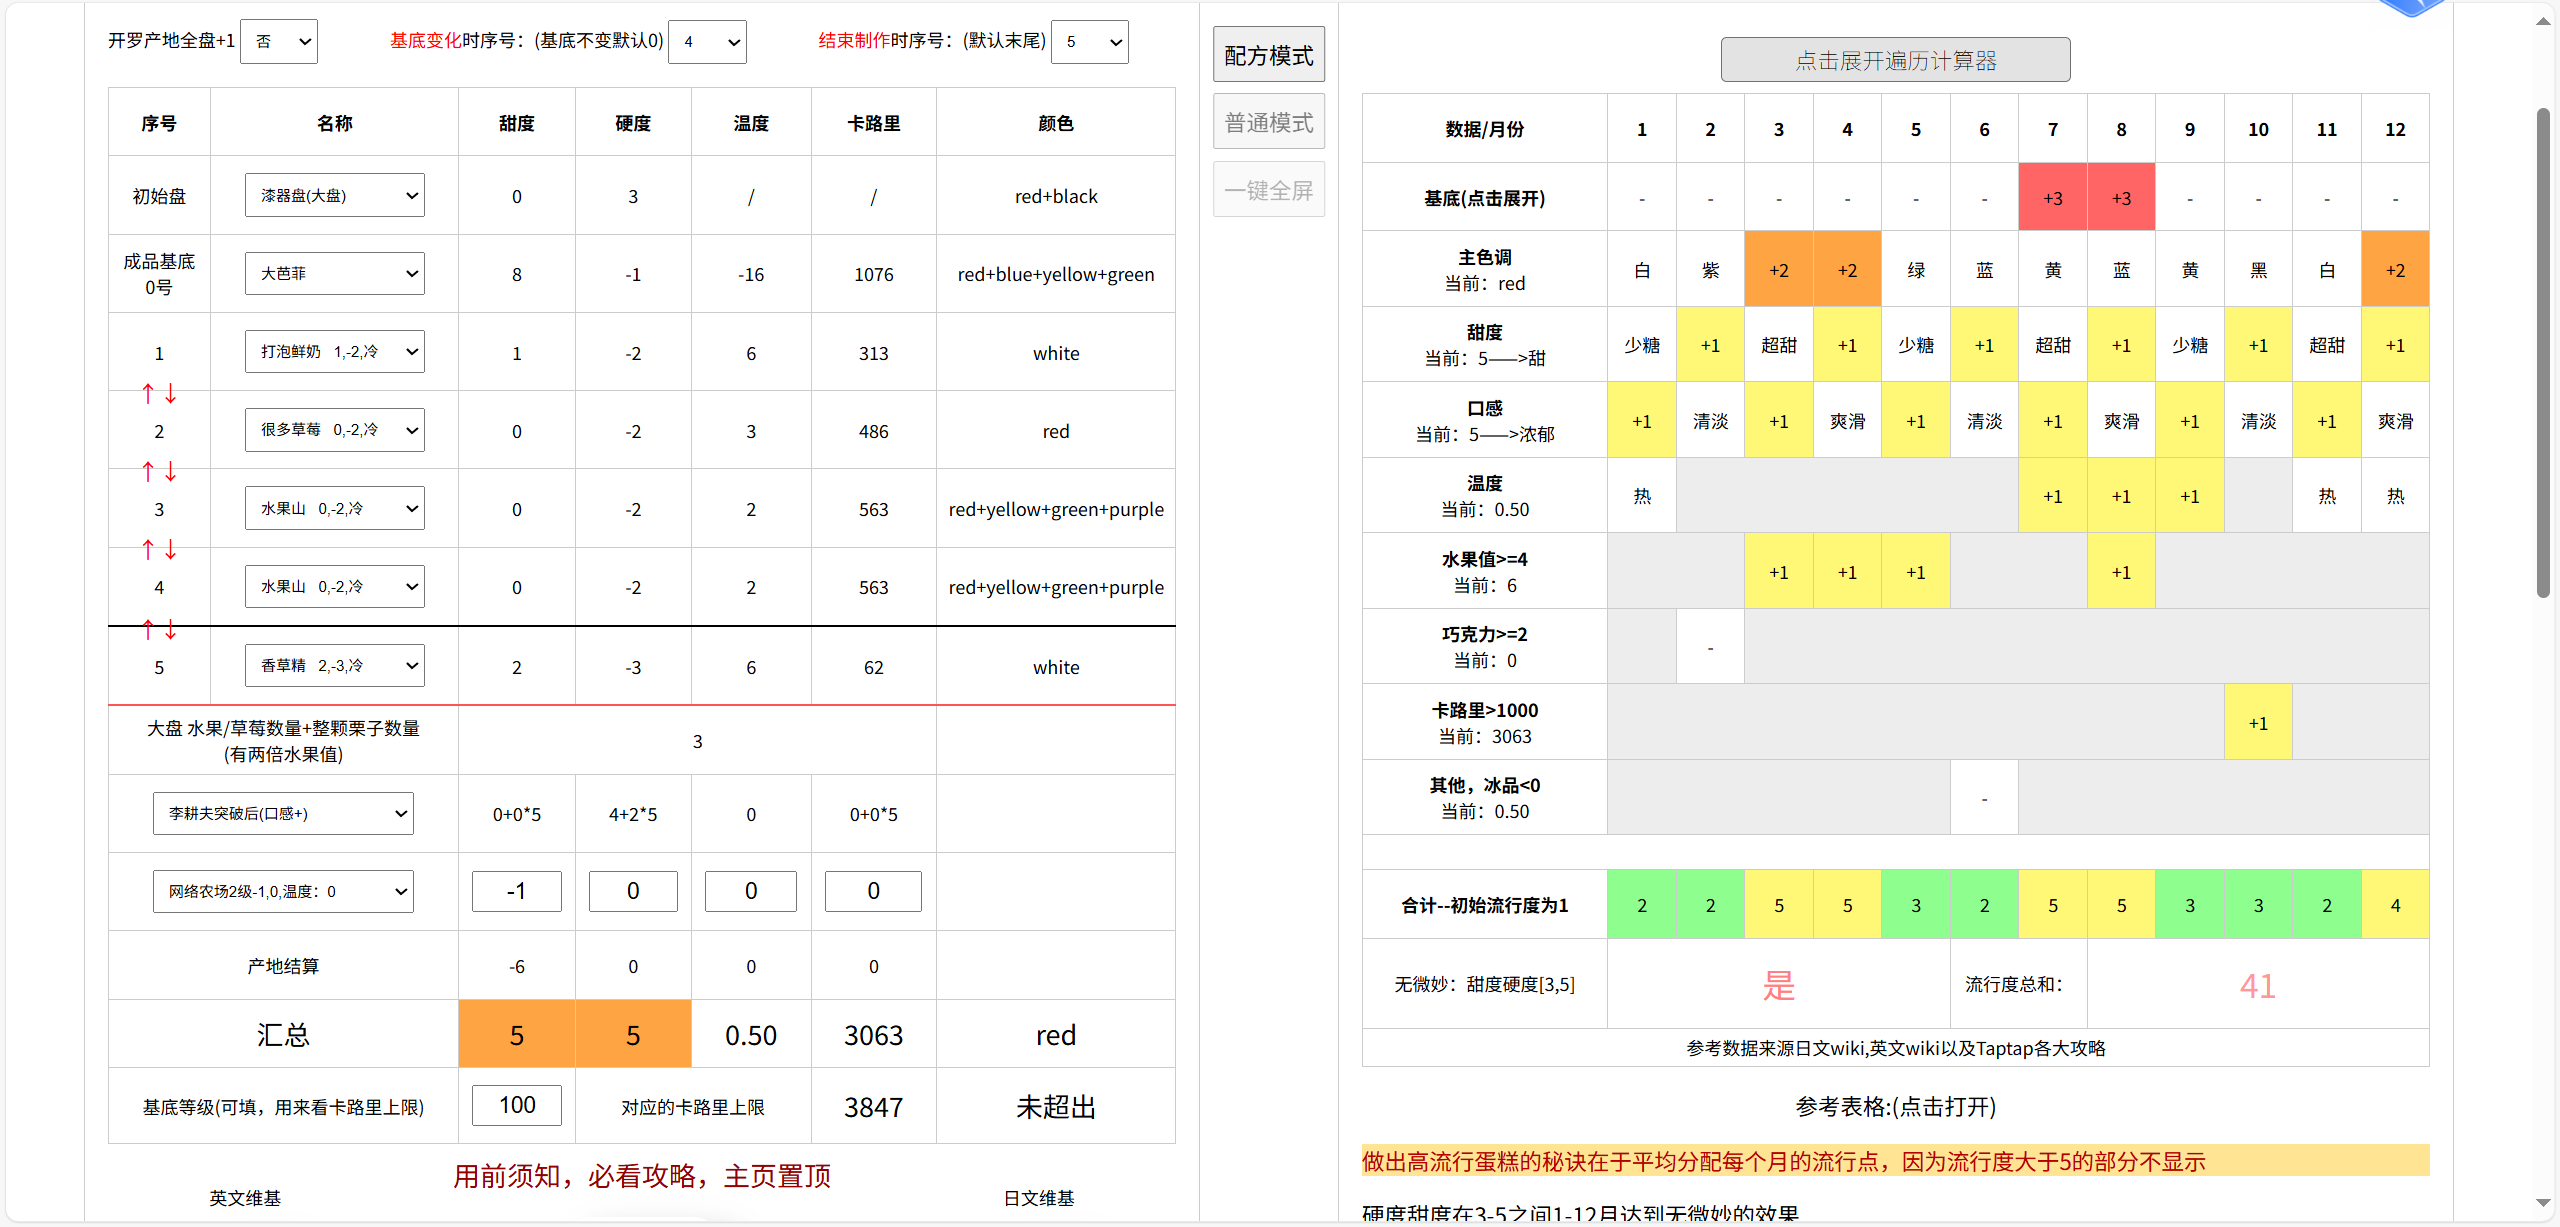Move row 4 down with the red down arrow
This screenshot has height=1227, width=2560.
(x=171, y=629)
